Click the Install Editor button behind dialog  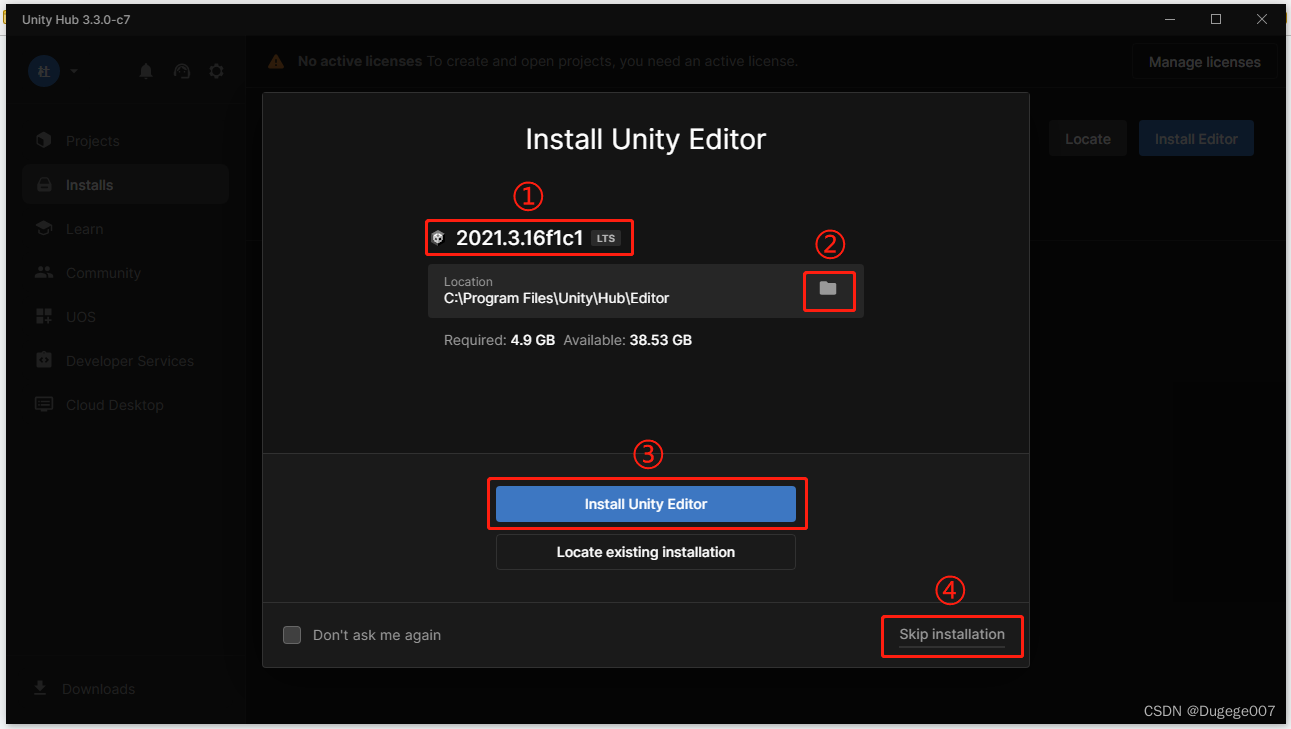[x=1196, y=139]
